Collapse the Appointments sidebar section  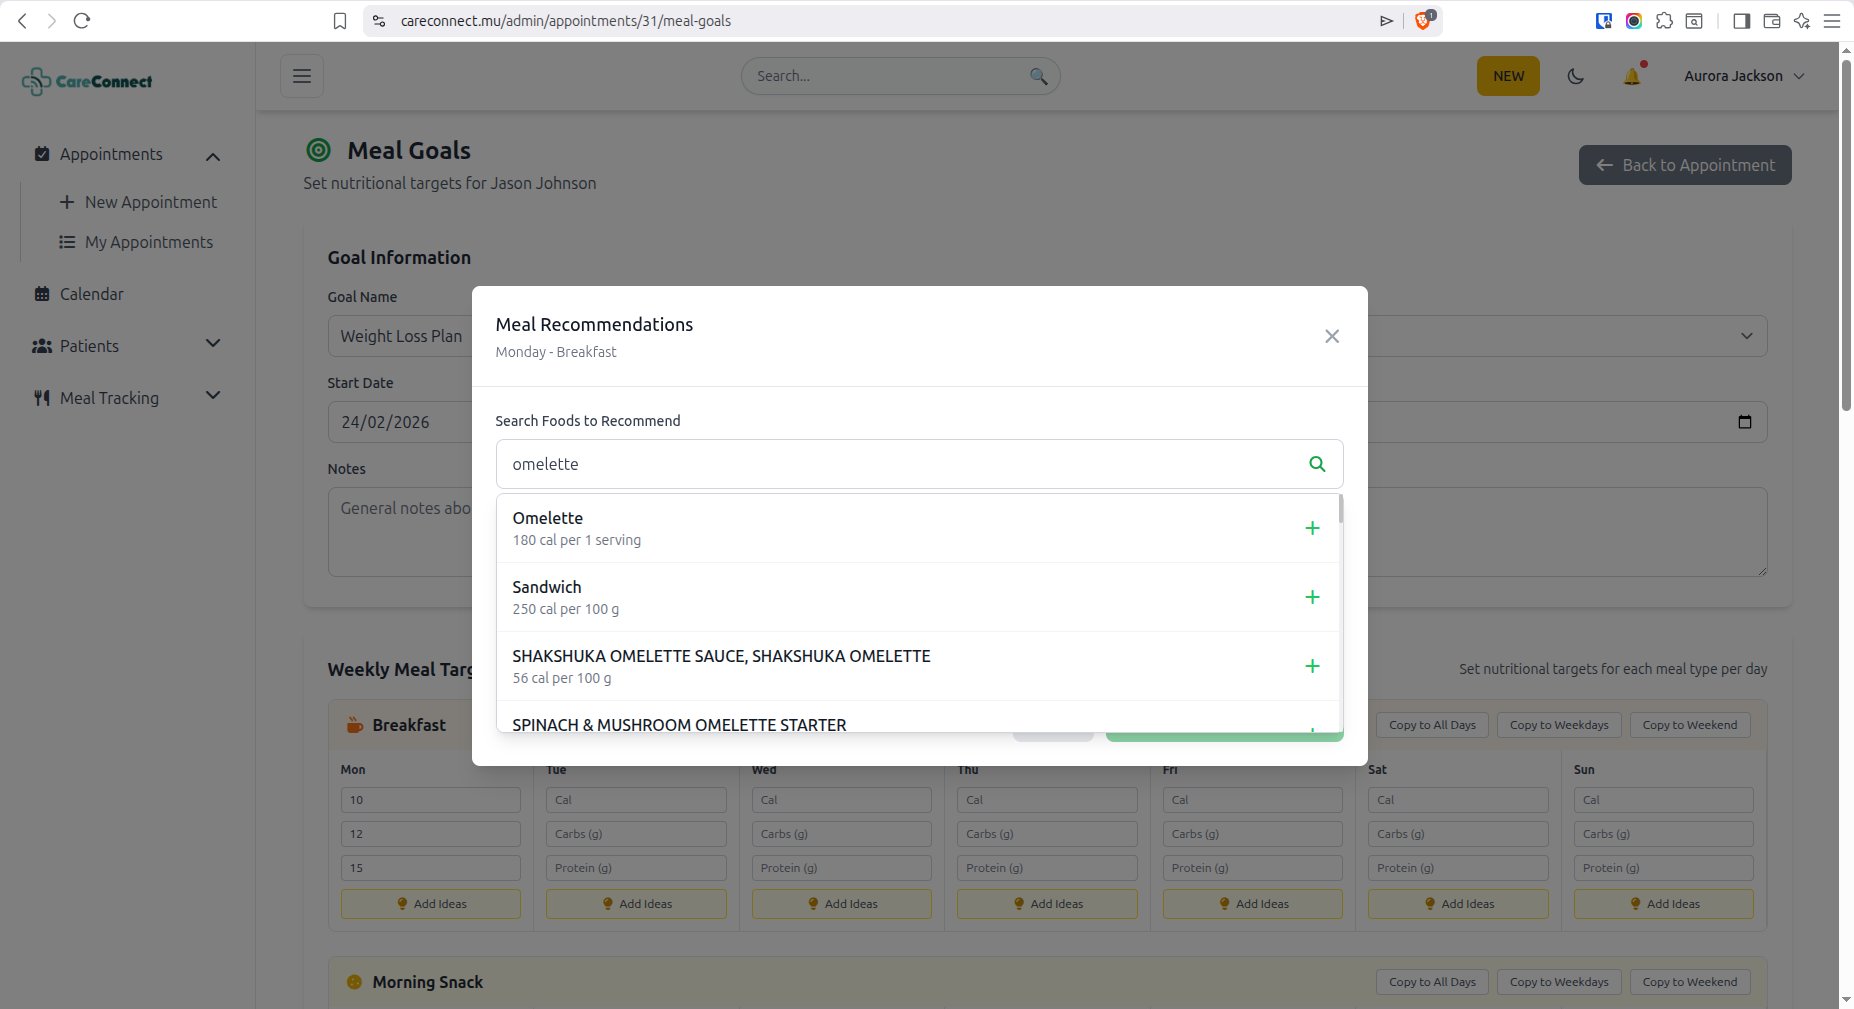(212, 156)
